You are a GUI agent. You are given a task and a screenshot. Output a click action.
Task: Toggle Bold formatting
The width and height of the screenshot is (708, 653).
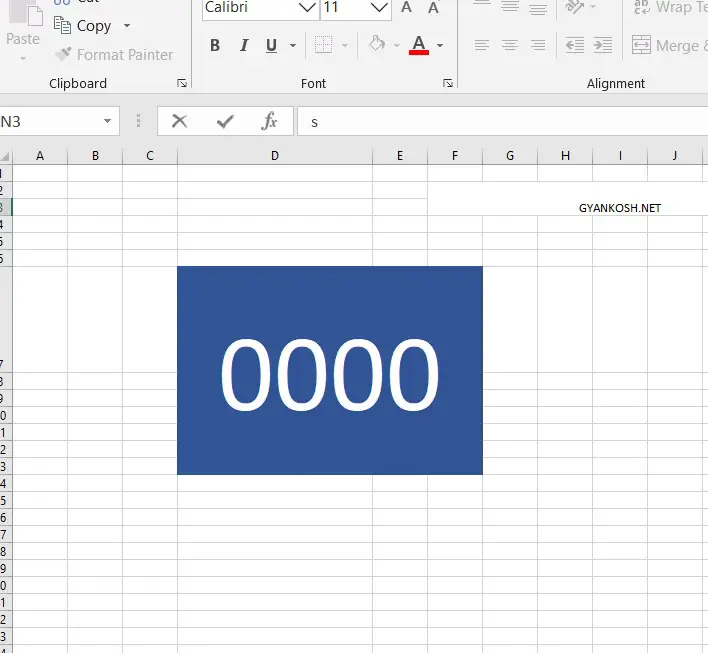click(x=215, y=45)
